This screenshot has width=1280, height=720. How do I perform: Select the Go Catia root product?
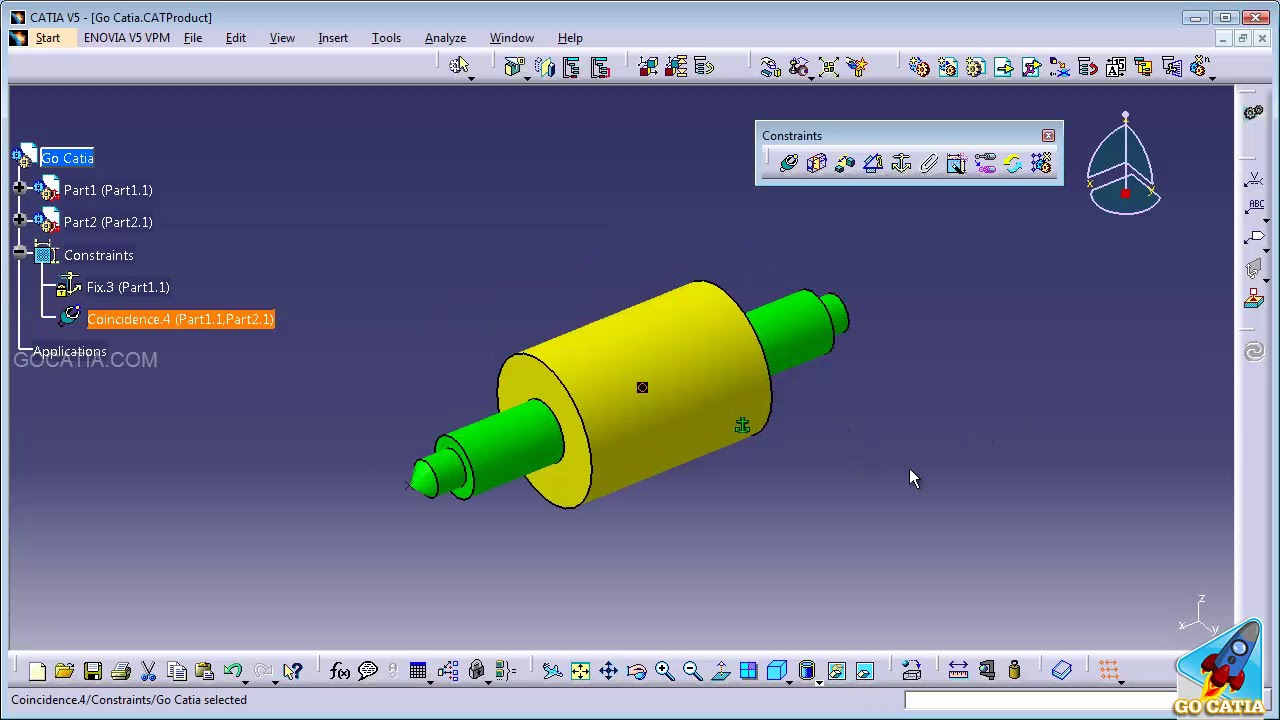click(67, 158)
